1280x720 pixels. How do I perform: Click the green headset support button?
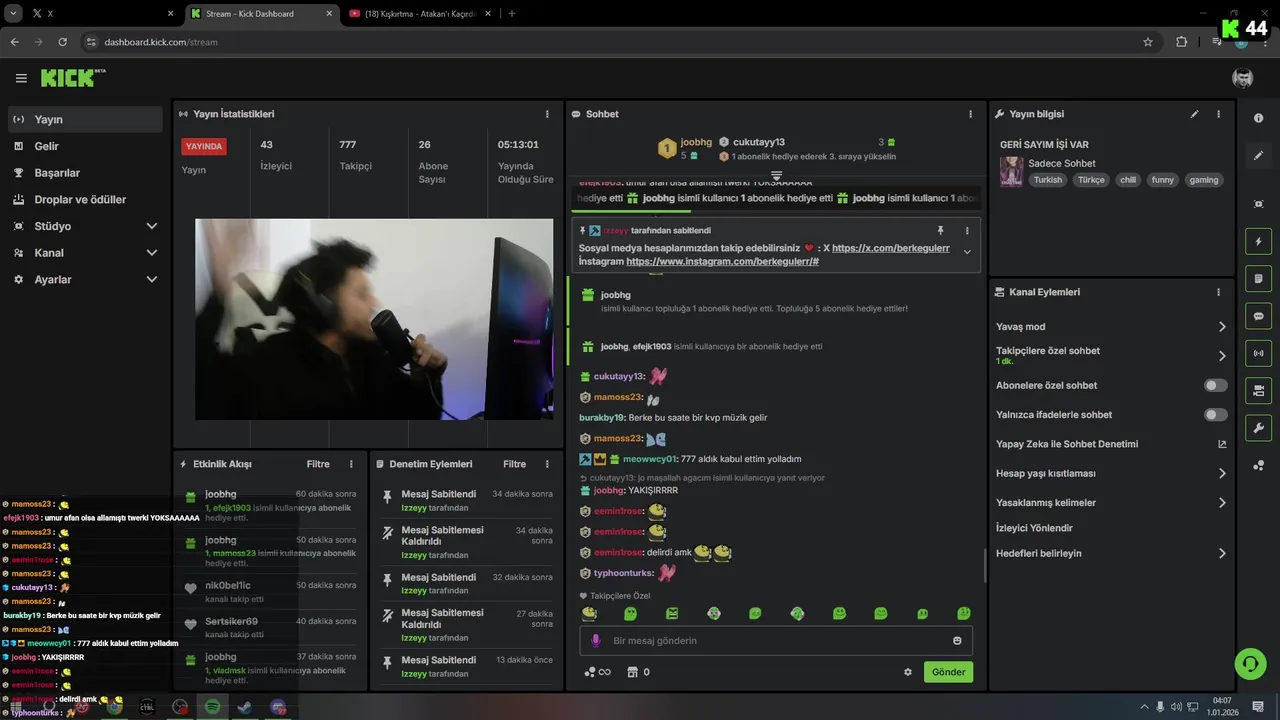[1250, 663]
